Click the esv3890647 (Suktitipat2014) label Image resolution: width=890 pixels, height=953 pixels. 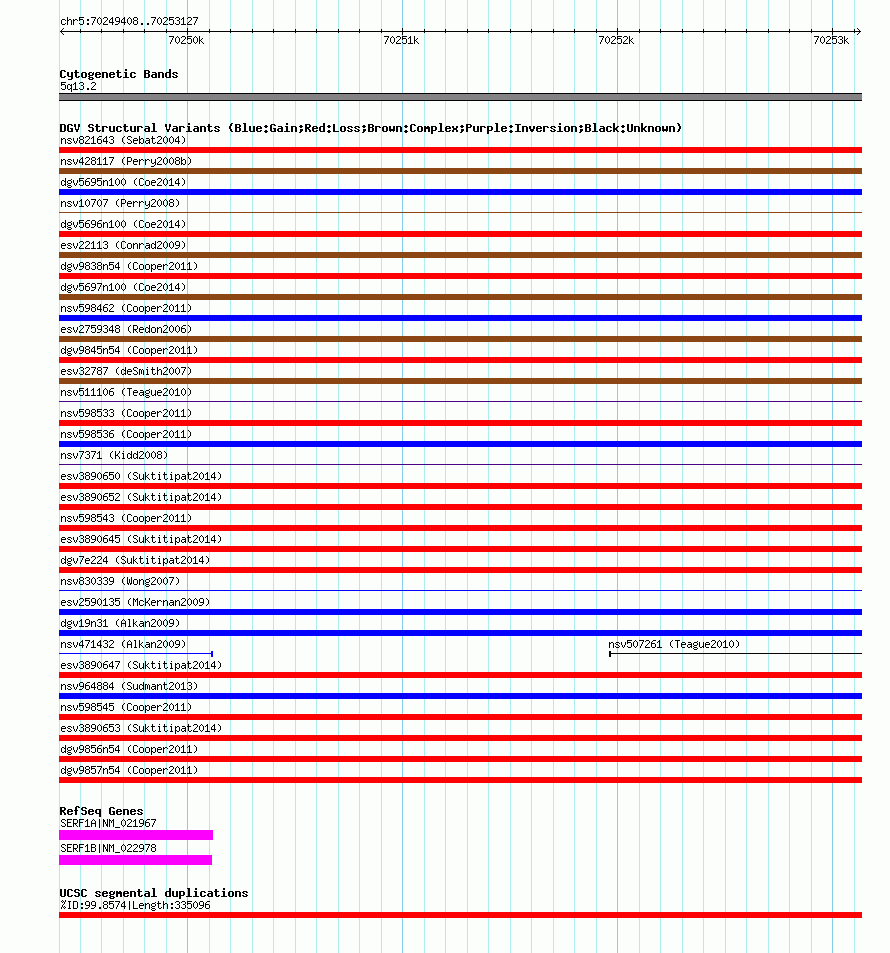point(141,665)
